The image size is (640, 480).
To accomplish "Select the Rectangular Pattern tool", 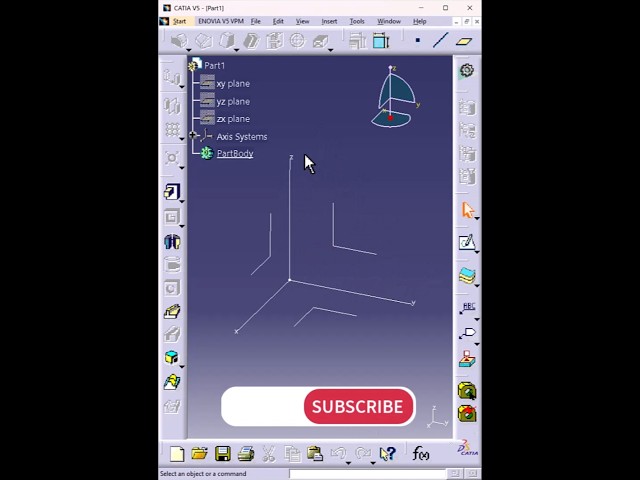I will coord(172,130).
